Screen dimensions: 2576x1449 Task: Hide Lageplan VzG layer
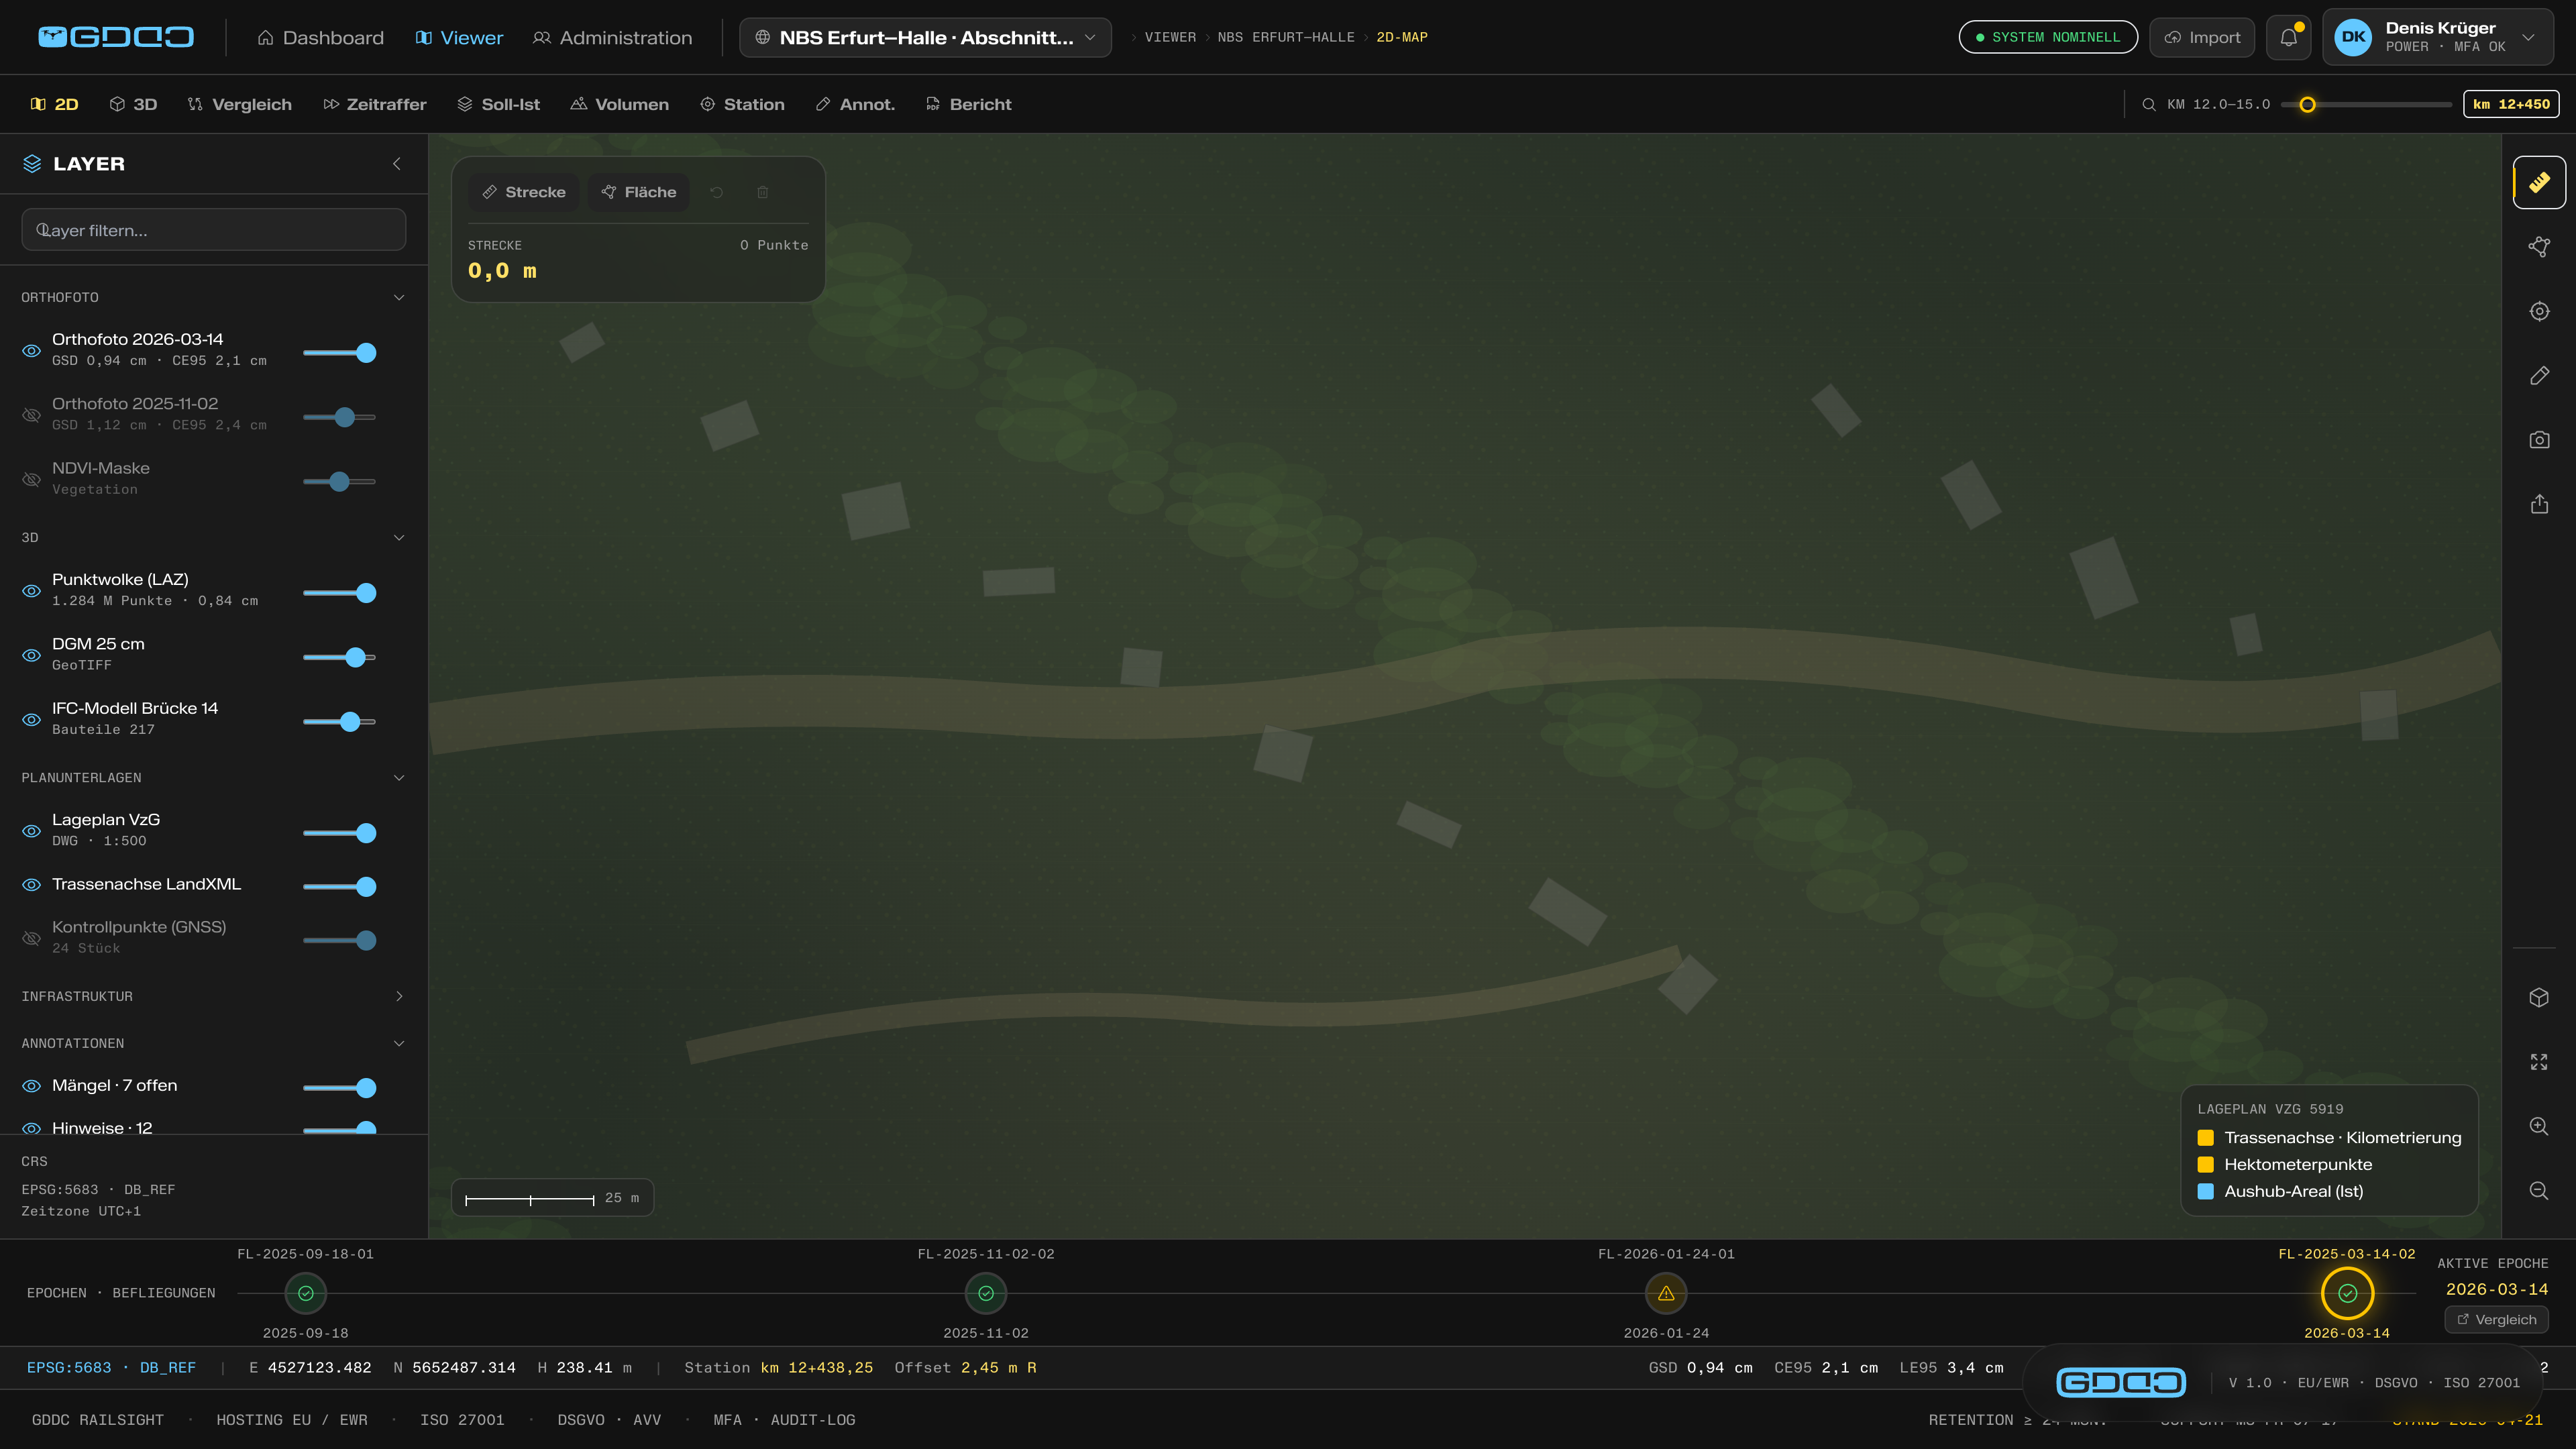pyautogui.click(x=32, y=831)
